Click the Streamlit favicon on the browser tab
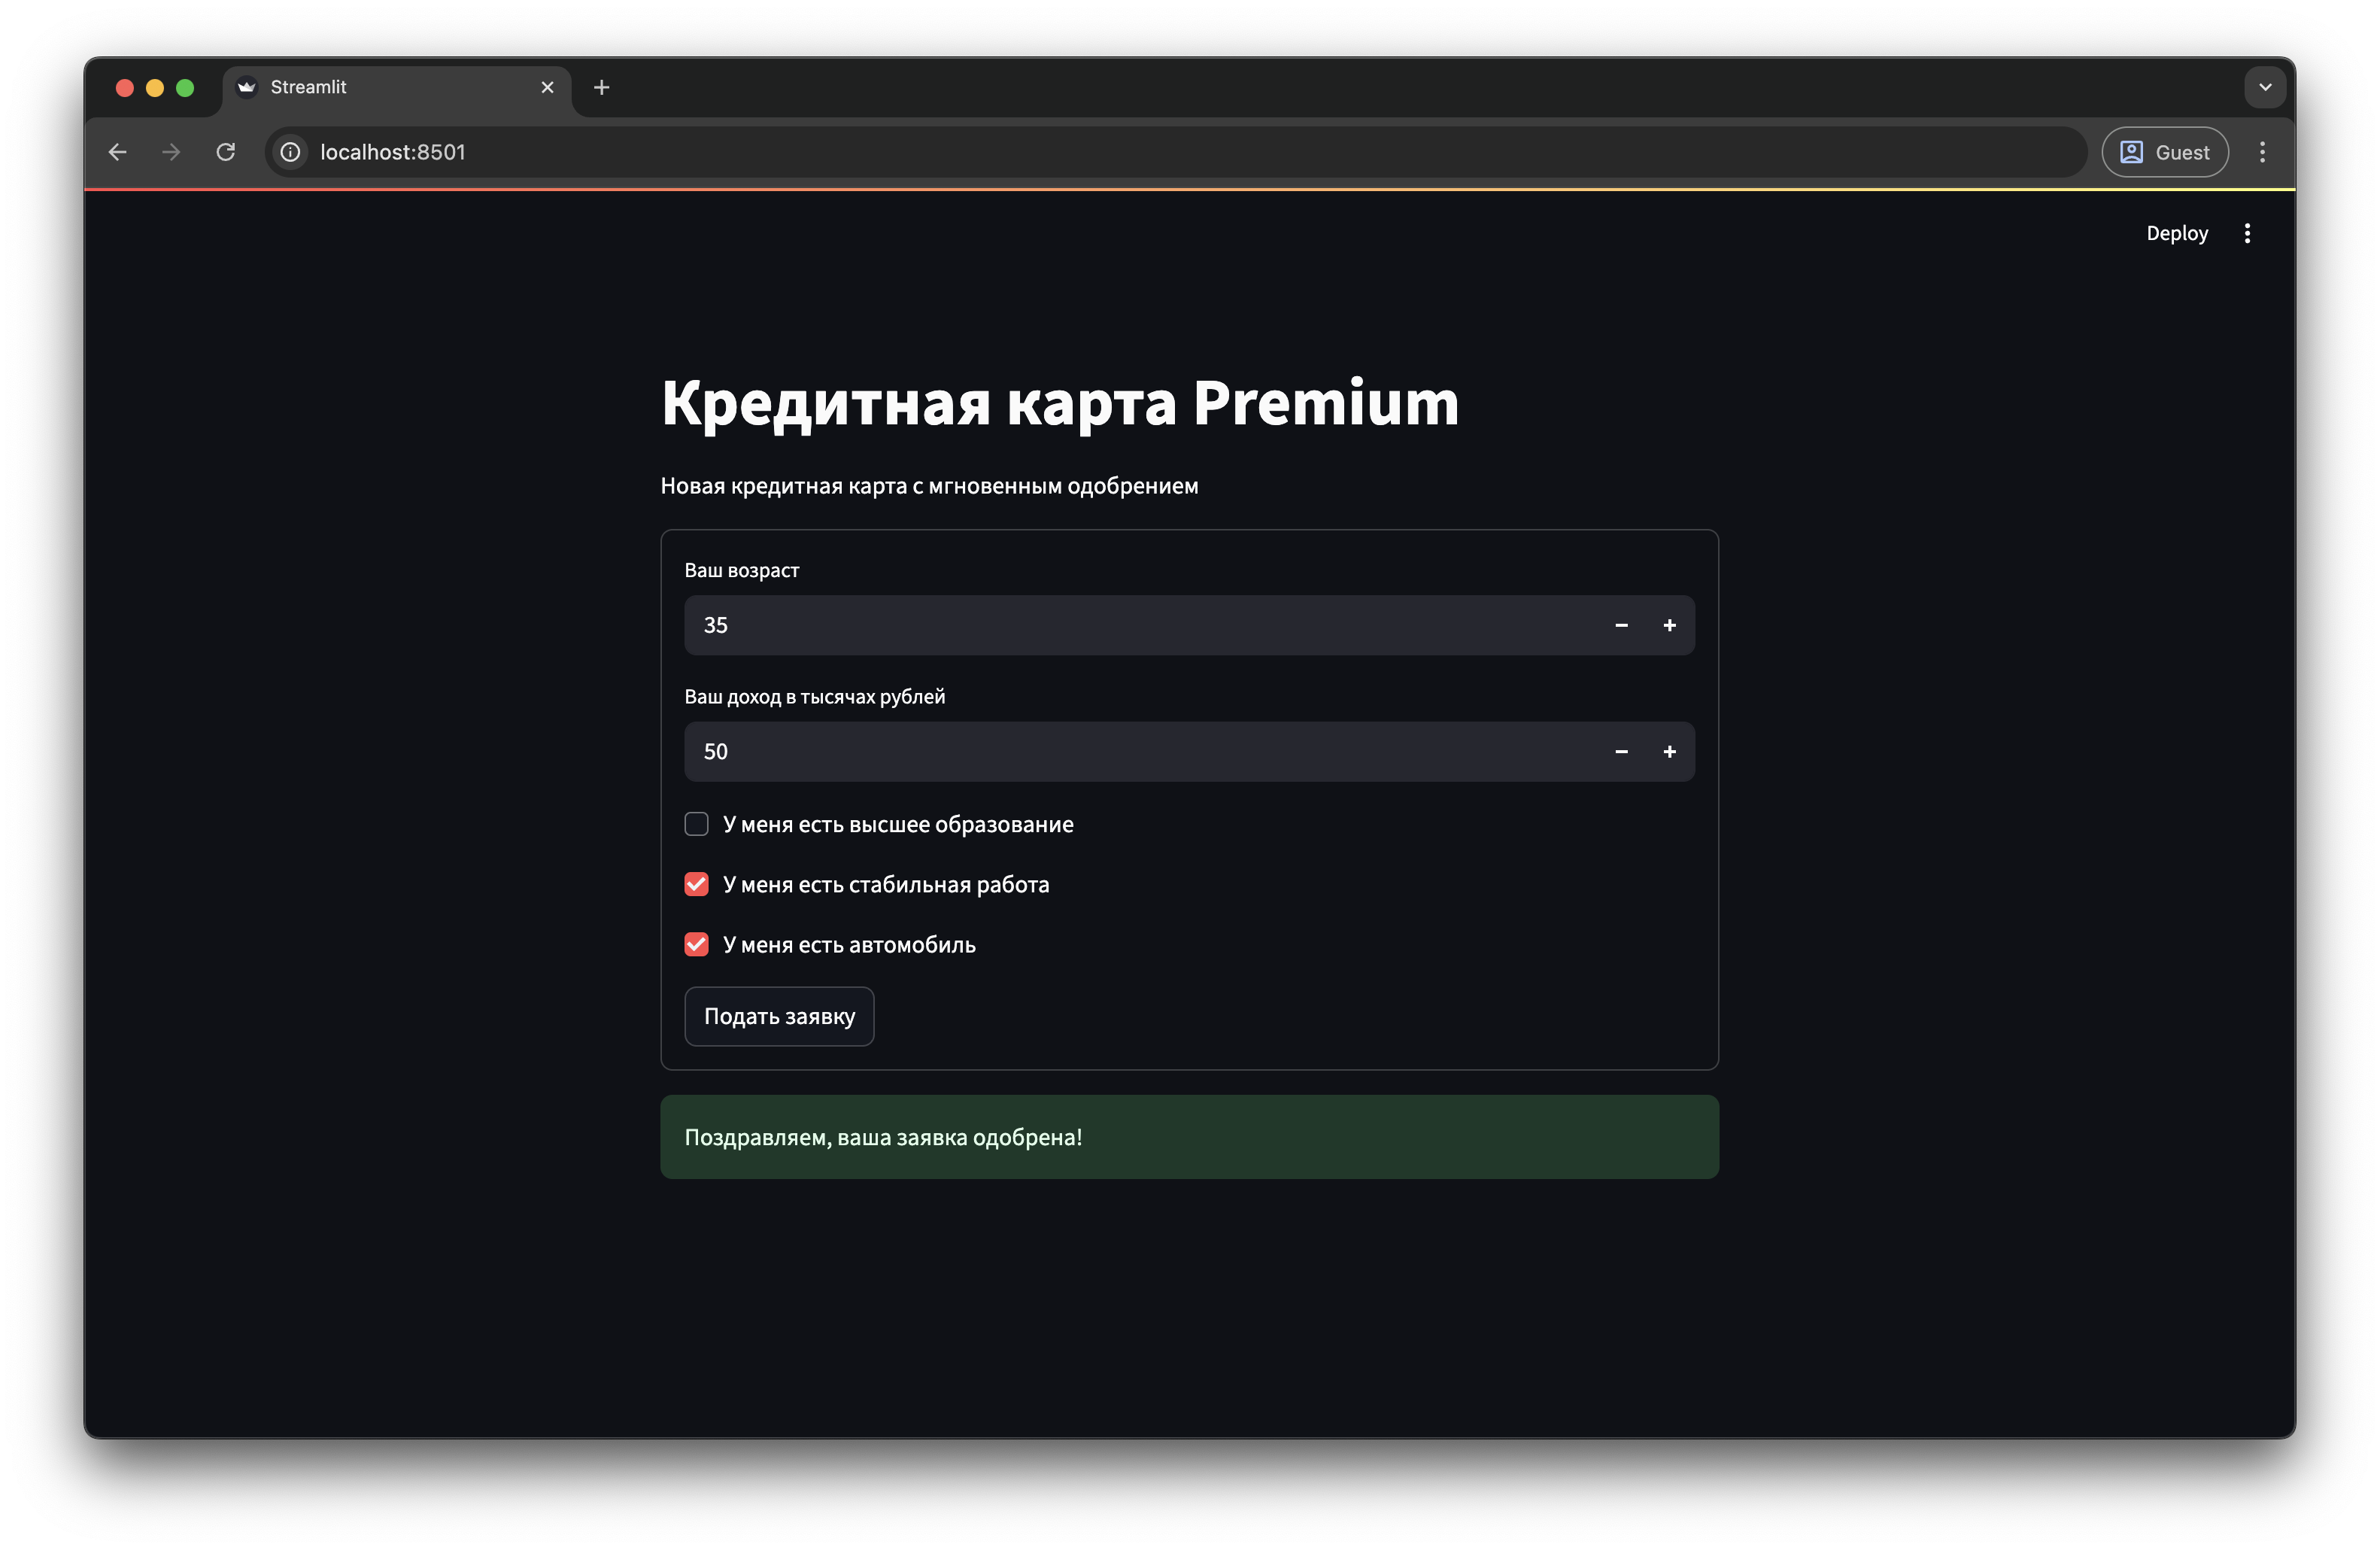 pyautogui.click(x=246, y=87)
